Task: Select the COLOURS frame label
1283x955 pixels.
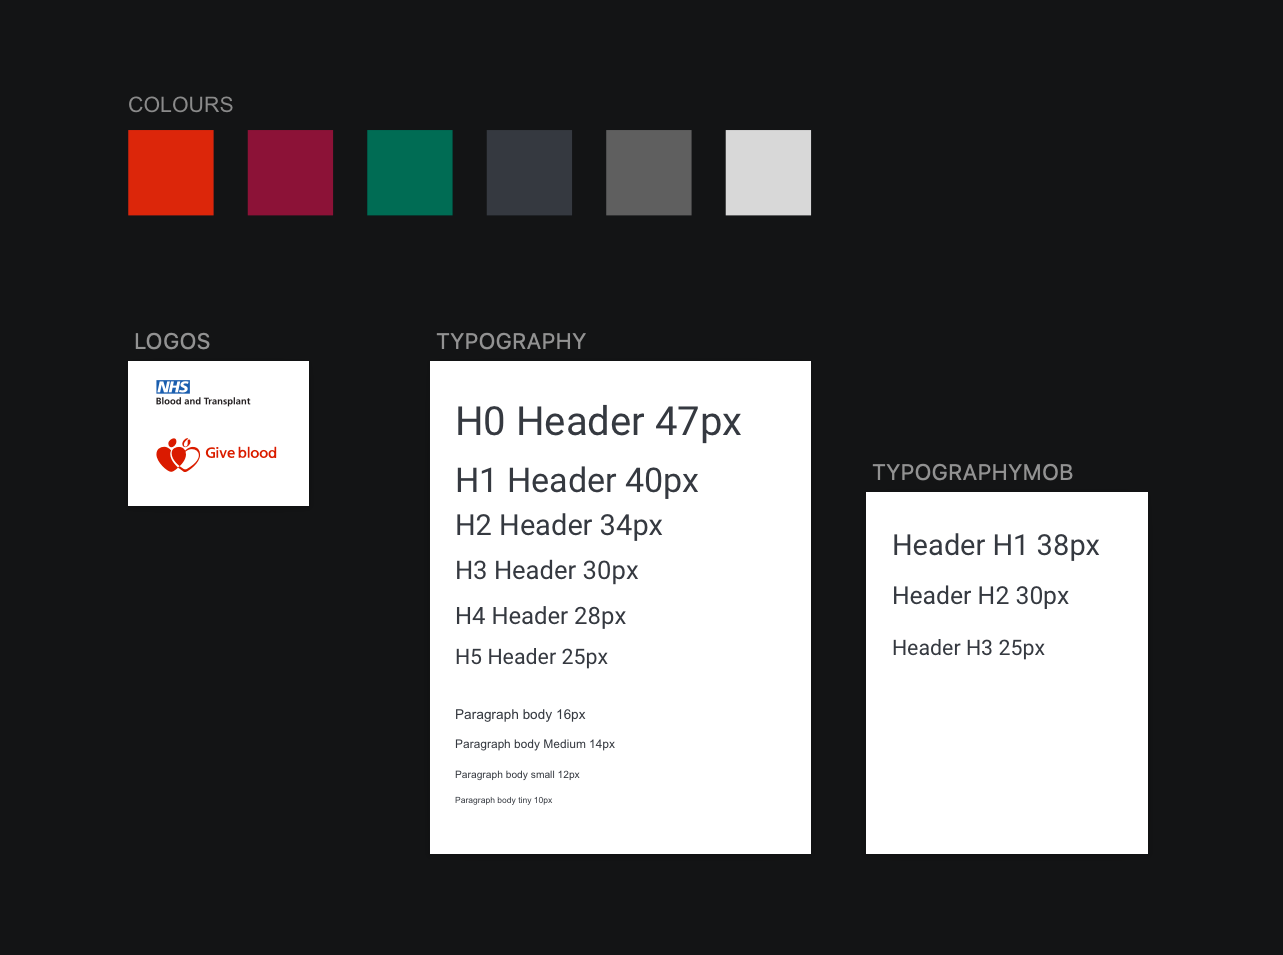Action: (x=181, y=105)
